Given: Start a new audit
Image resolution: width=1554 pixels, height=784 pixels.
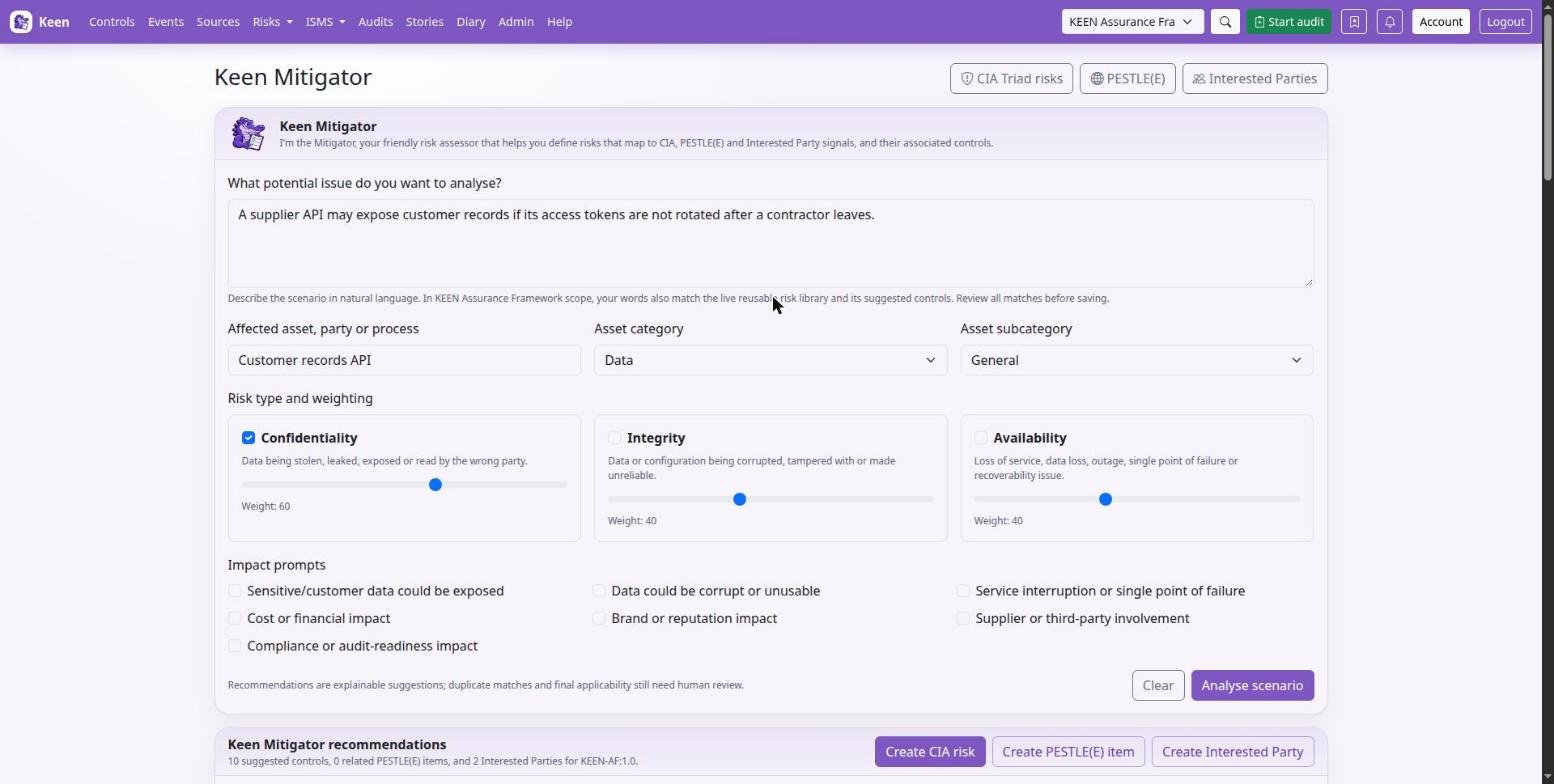Looking at the screenshot, I should click(x=1288, y=22).
